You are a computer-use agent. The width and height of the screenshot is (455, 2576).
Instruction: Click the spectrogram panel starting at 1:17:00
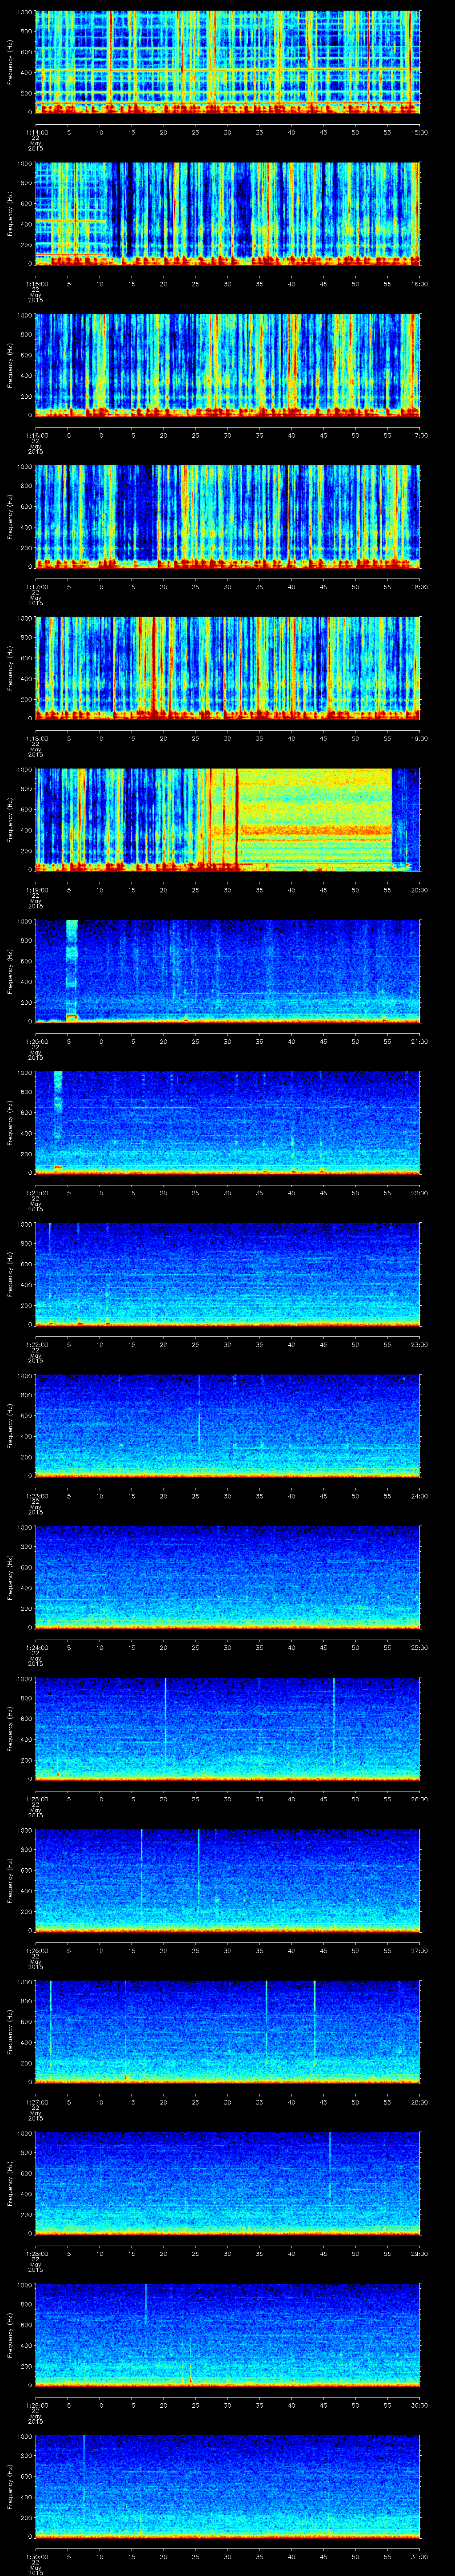tap(228, 517)
